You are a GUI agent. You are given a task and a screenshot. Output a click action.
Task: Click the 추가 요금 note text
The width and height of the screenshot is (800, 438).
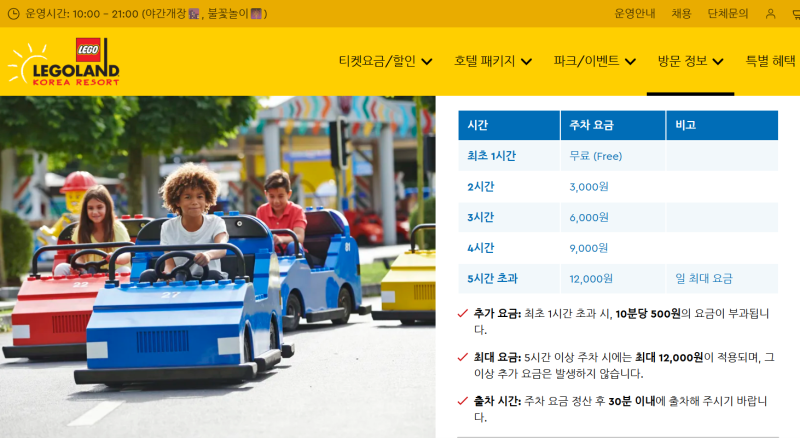pos(621,322)
